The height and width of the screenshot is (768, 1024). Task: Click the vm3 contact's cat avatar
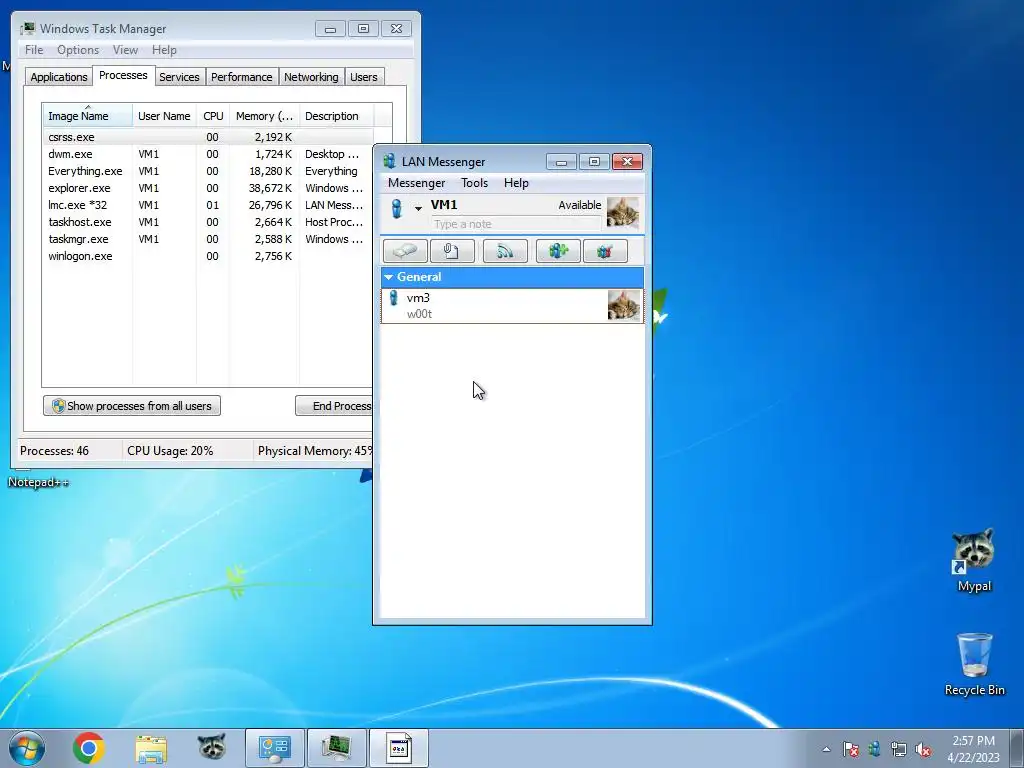(624, 306)
